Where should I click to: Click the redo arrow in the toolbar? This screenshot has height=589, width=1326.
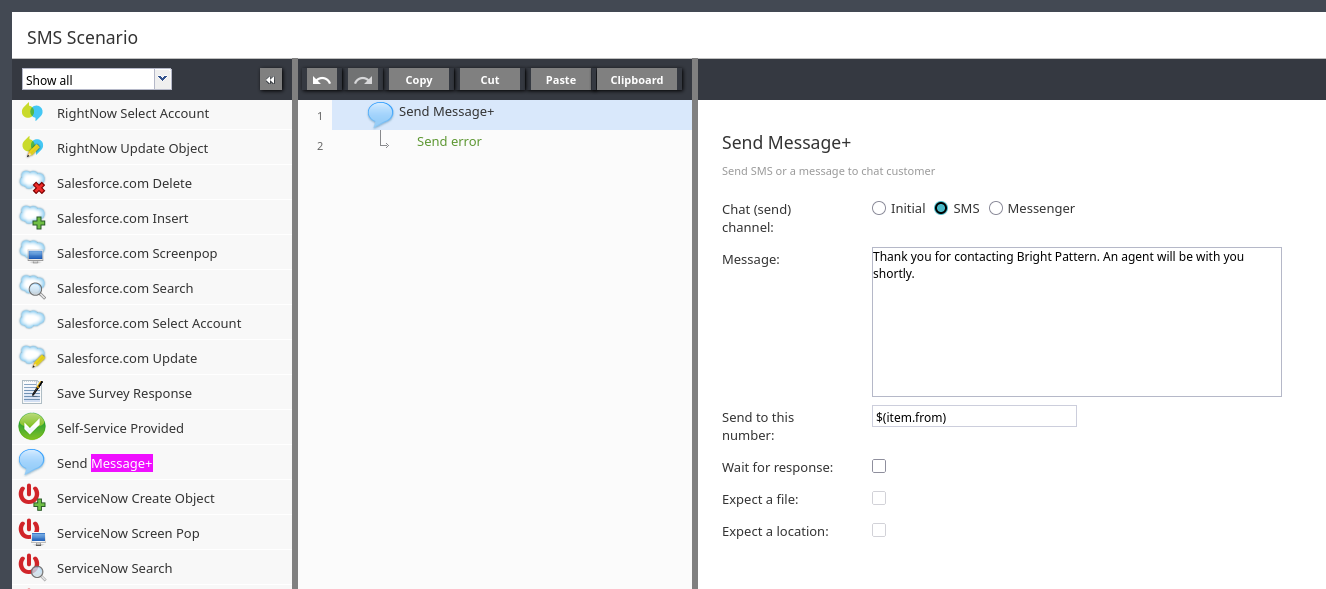[362, 80]
